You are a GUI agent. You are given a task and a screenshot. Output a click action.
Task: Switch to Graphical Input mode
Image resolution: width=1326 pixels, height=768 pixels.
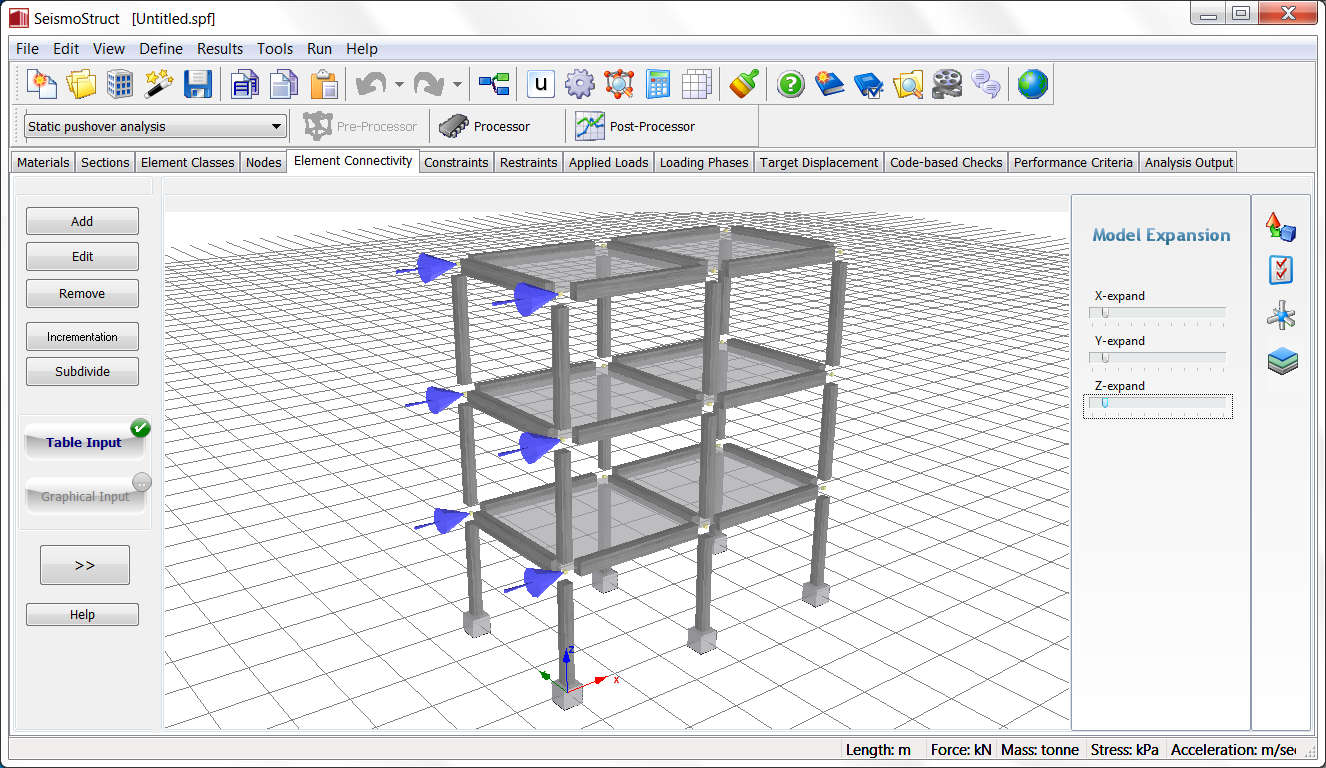coord(85,496)
